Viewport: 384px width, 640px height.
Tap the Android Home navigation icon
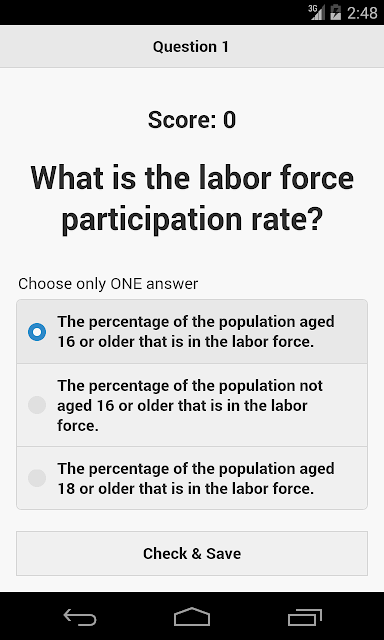pyautogui.click(x=192, y=617)
